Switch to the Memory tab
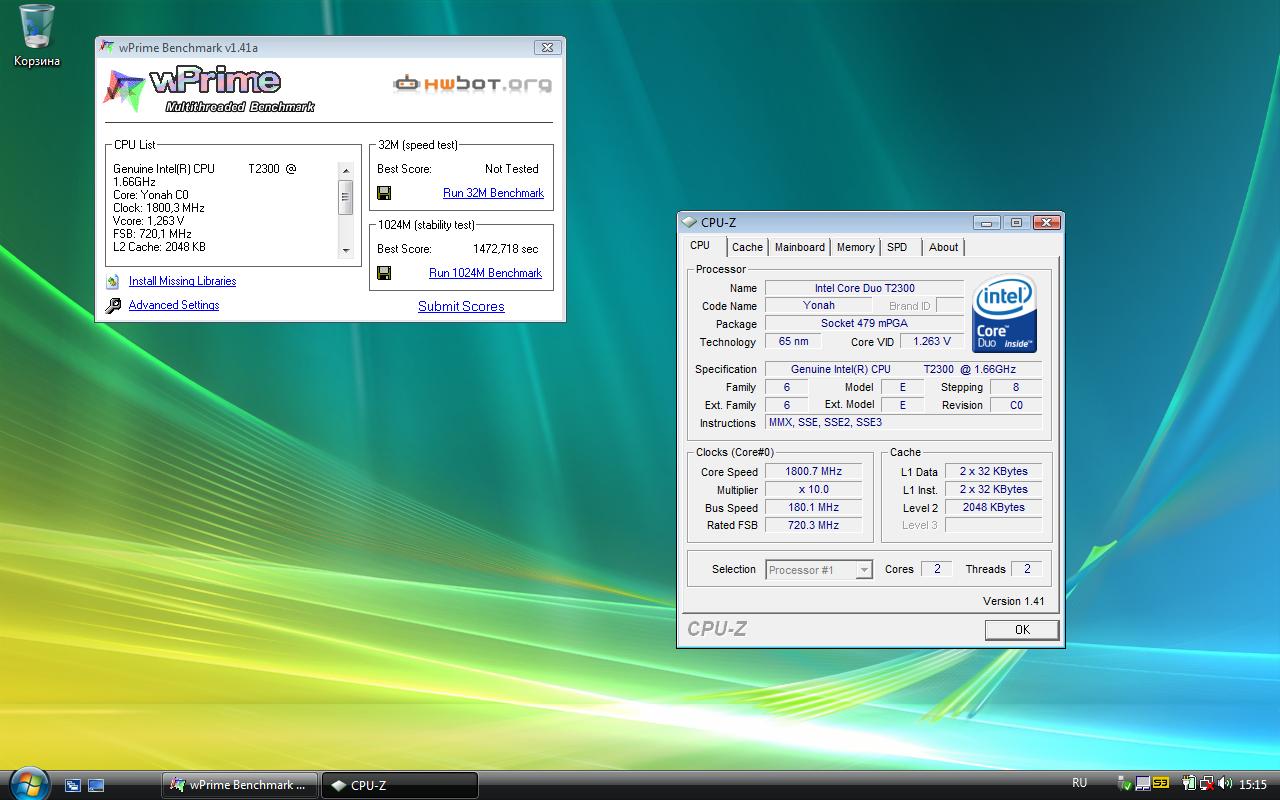 coord(856,247)
